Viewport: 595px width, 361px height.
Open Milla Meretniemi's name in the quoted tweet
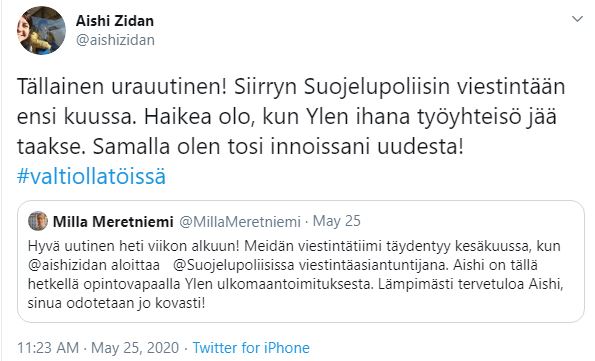tap(113, 222)
